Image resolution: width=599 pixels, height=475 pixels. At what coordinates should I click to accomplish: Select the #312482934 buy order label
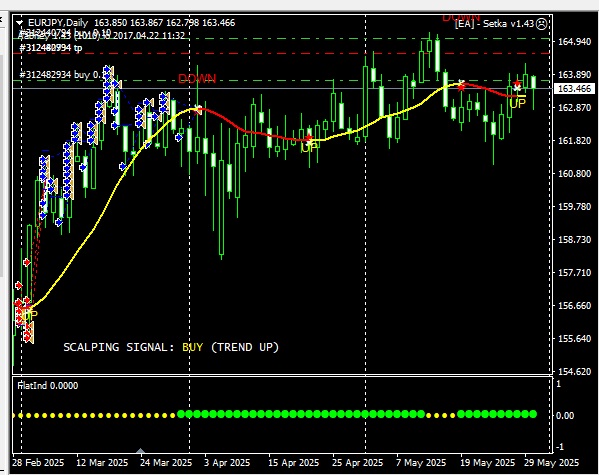pyautogui.click(x=61, y=75)
